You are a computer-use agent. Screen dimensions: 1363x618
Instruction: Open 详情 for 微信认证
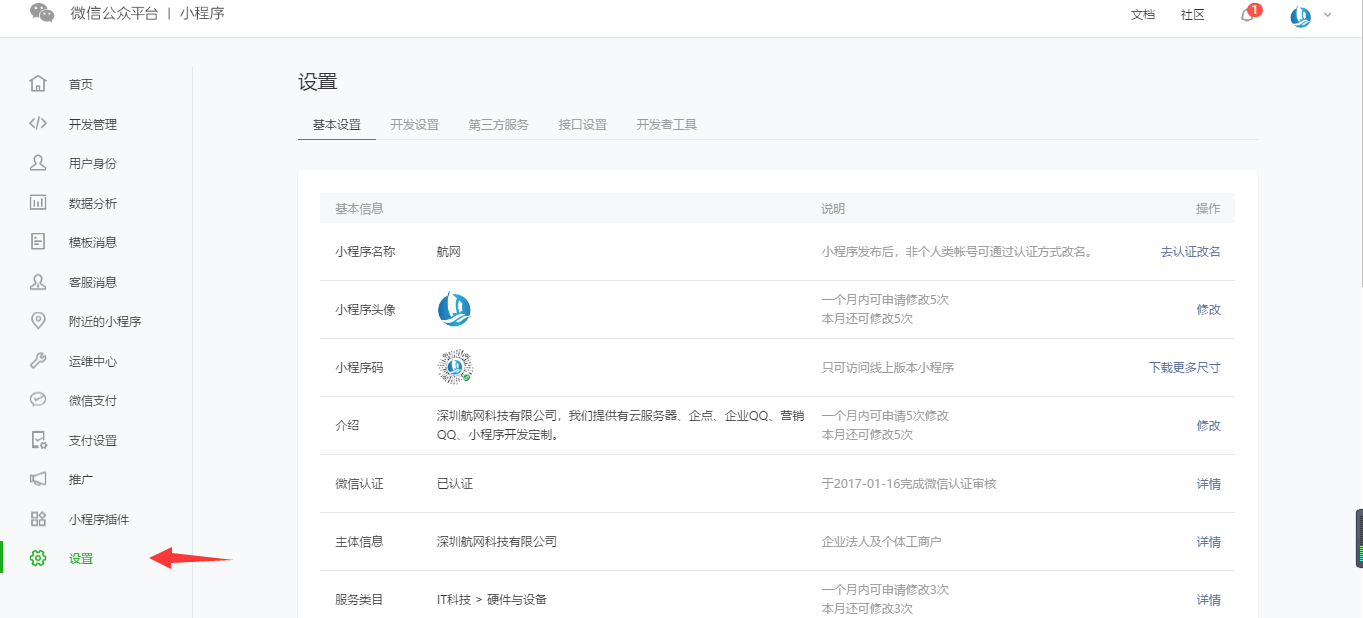pyautogui.click(x=1209, y=484)
